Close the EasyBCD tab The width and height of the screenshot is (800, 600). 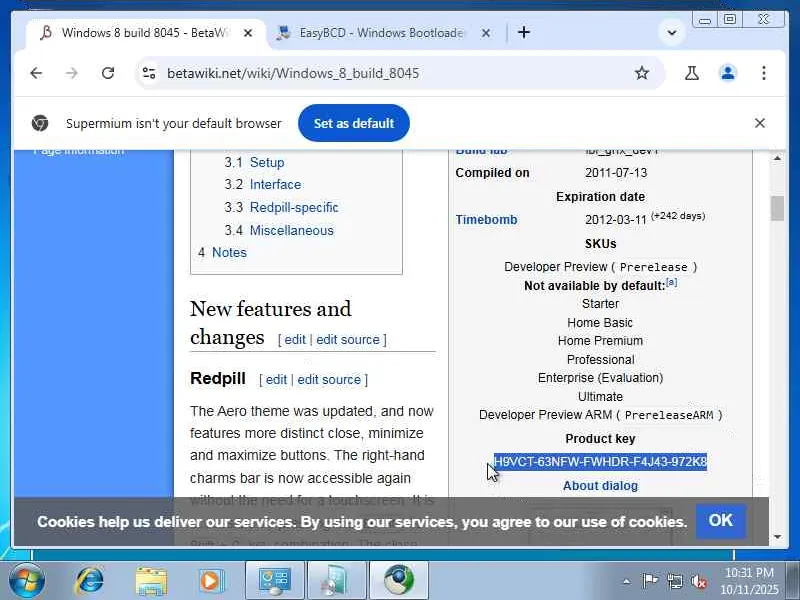click(x=486, y=33)
